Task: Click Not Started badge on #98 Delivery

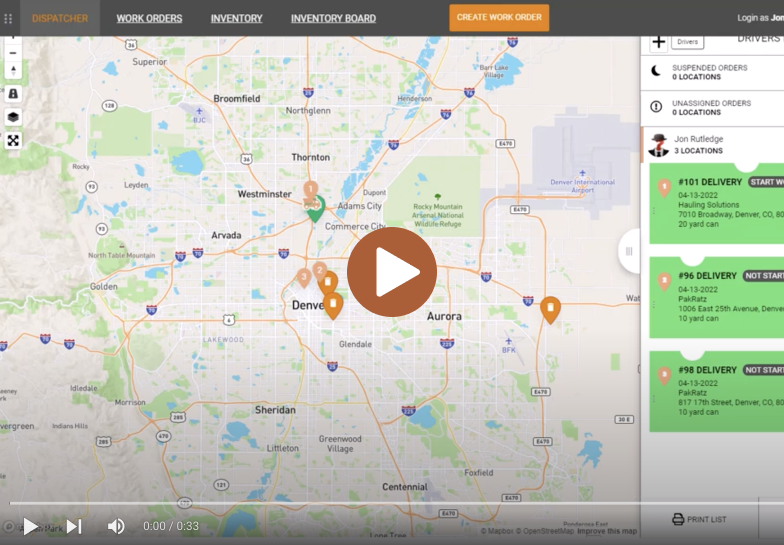Action: (x=764, y=370)
